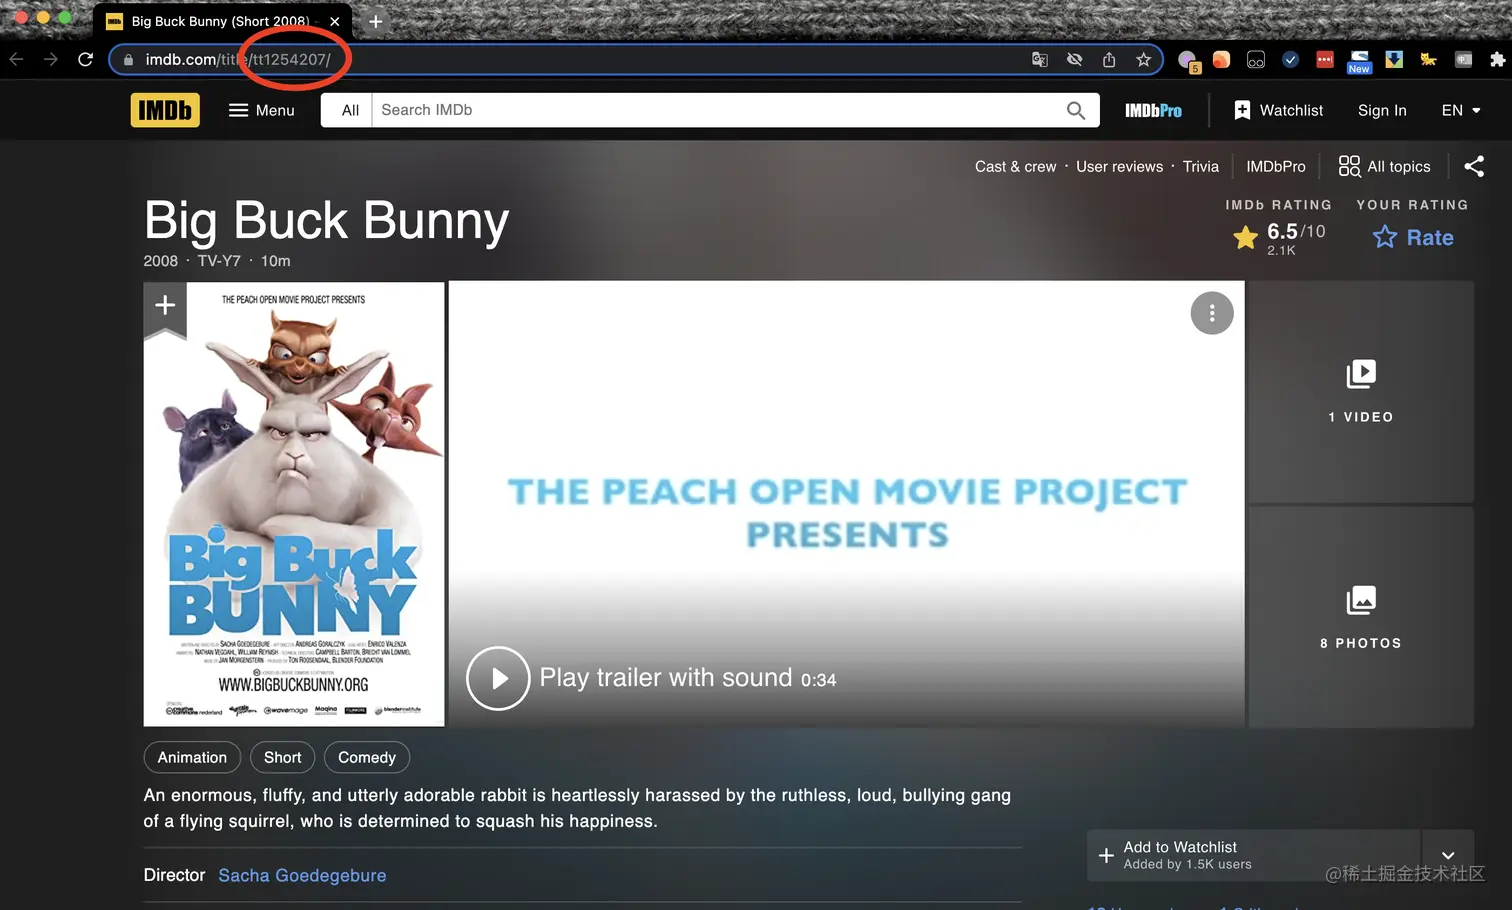Click the TV-Y7 rating label
This screenshot has width=1512, height=910.
[219, 261]
